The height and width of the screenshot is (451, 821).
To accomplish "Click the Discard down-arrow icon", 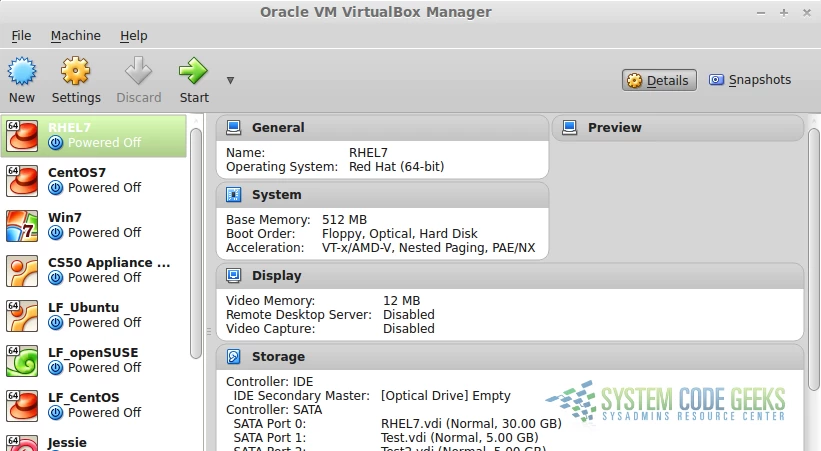I will pyautogui.click(x=138, y=72).
